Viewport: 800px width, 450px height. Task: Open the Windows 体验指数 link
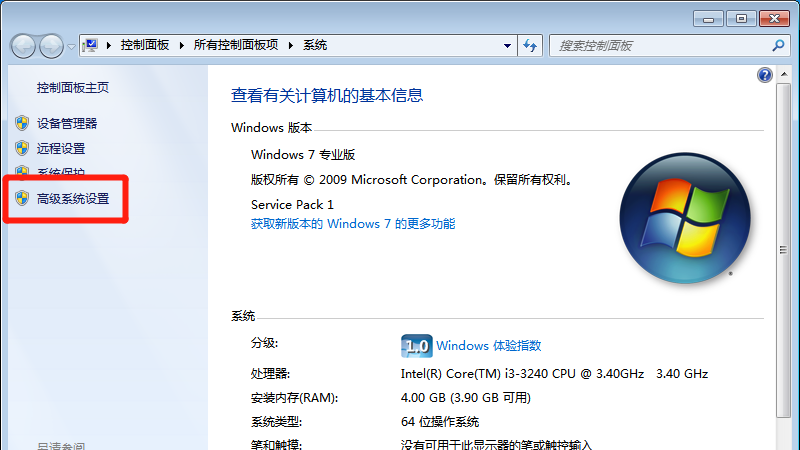point(489,345)
